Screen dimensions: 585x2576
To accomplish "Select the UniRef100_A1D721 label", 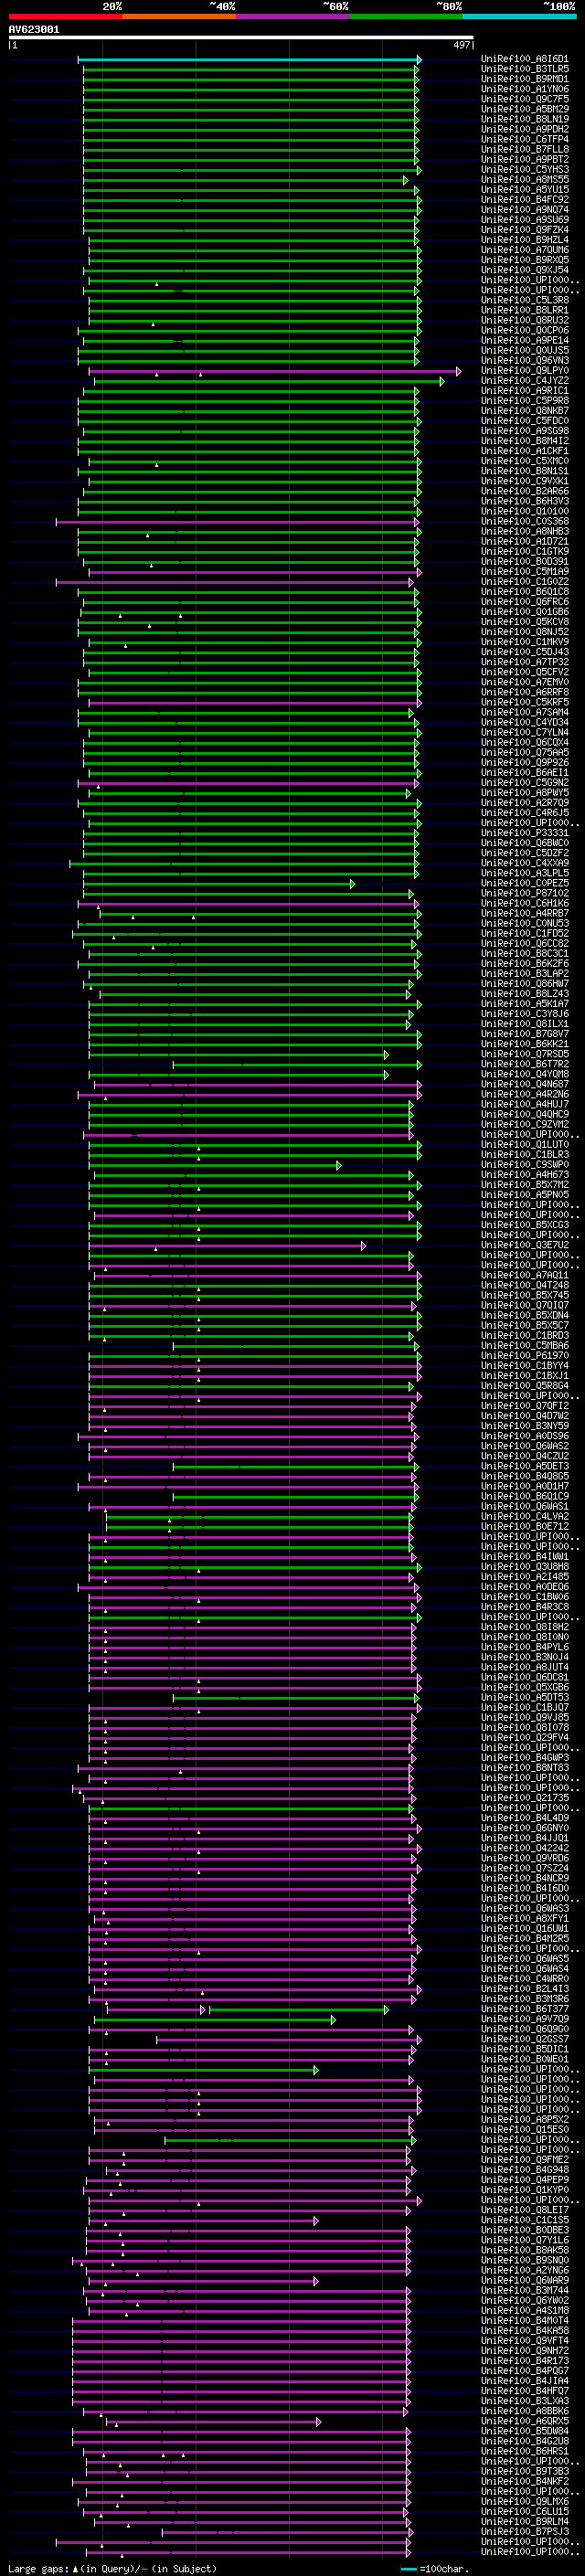I will [x=525, y=541].
